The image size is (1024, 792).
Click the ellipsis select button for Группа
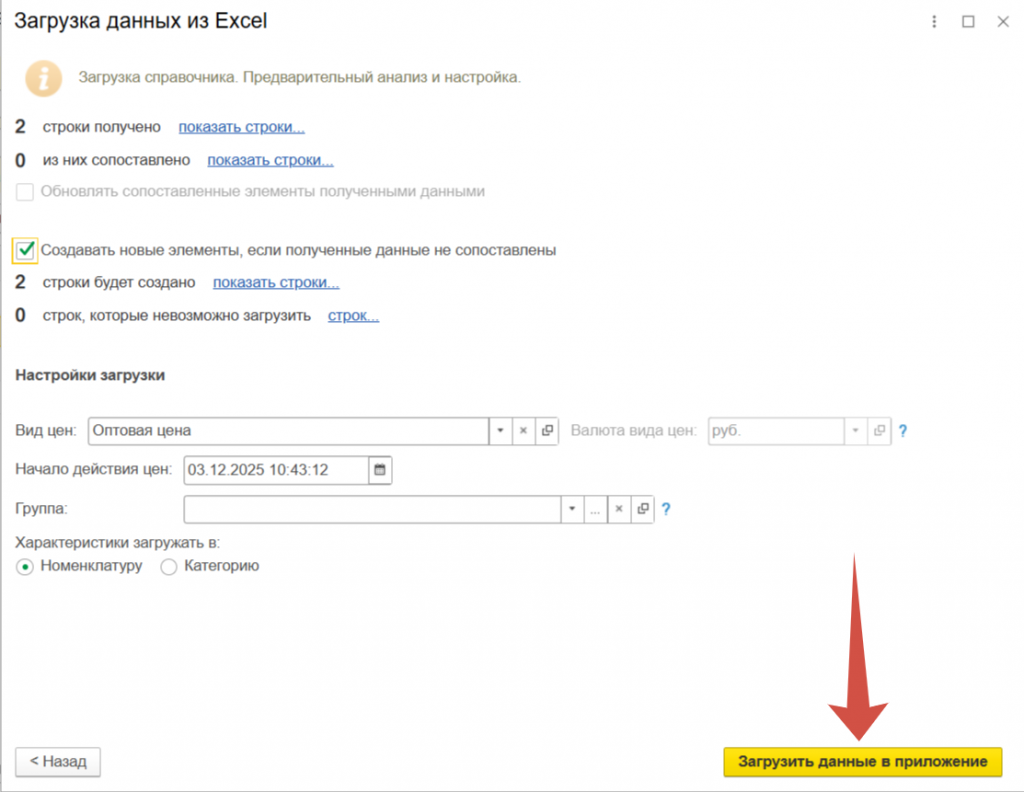(594, 509)
